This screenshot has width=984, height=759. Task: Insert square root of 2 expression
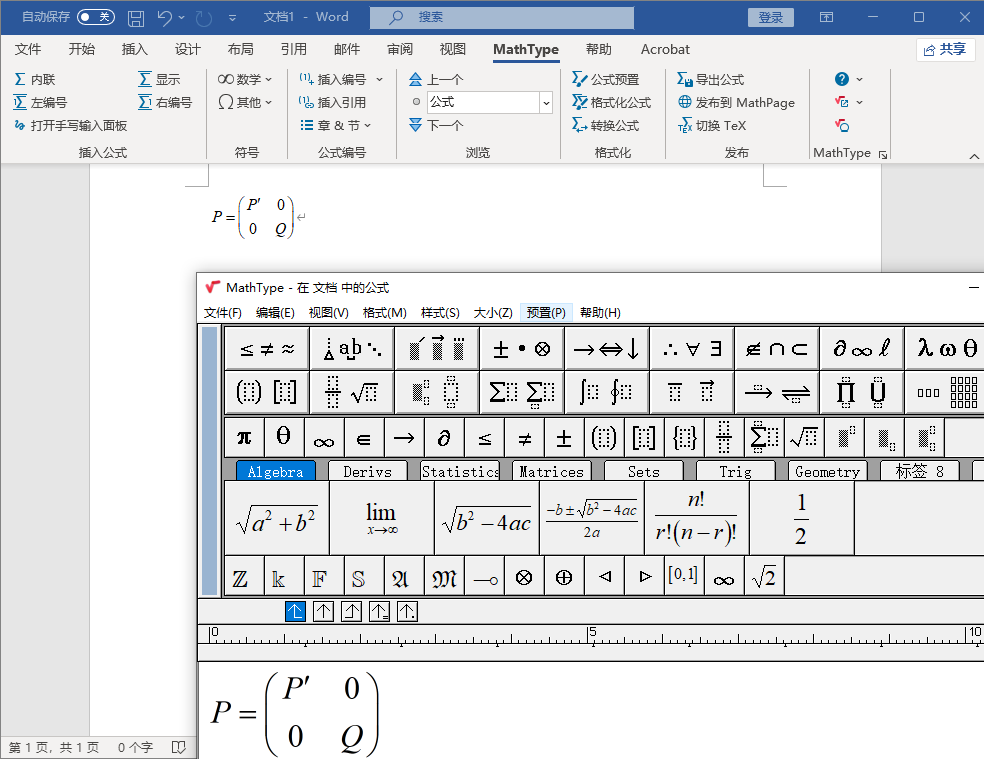click(764, 576)
